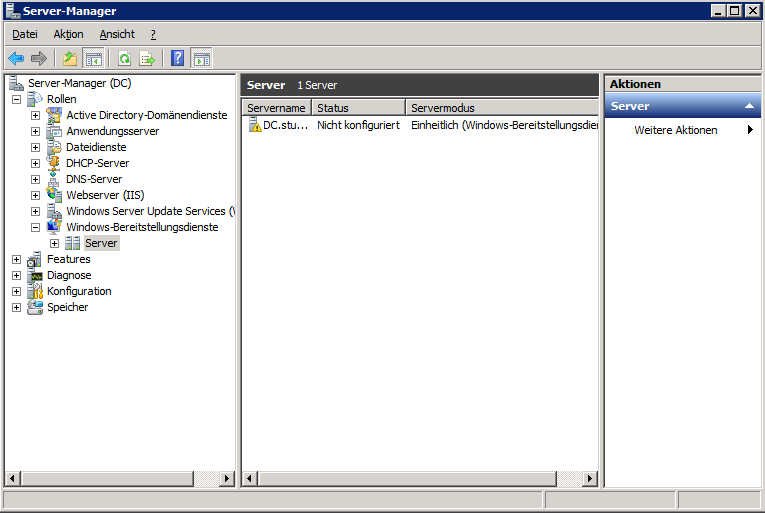The width and height of the screenshot is (765, 513).
Task: Expand the Server child node
Action: pos(54,243)
